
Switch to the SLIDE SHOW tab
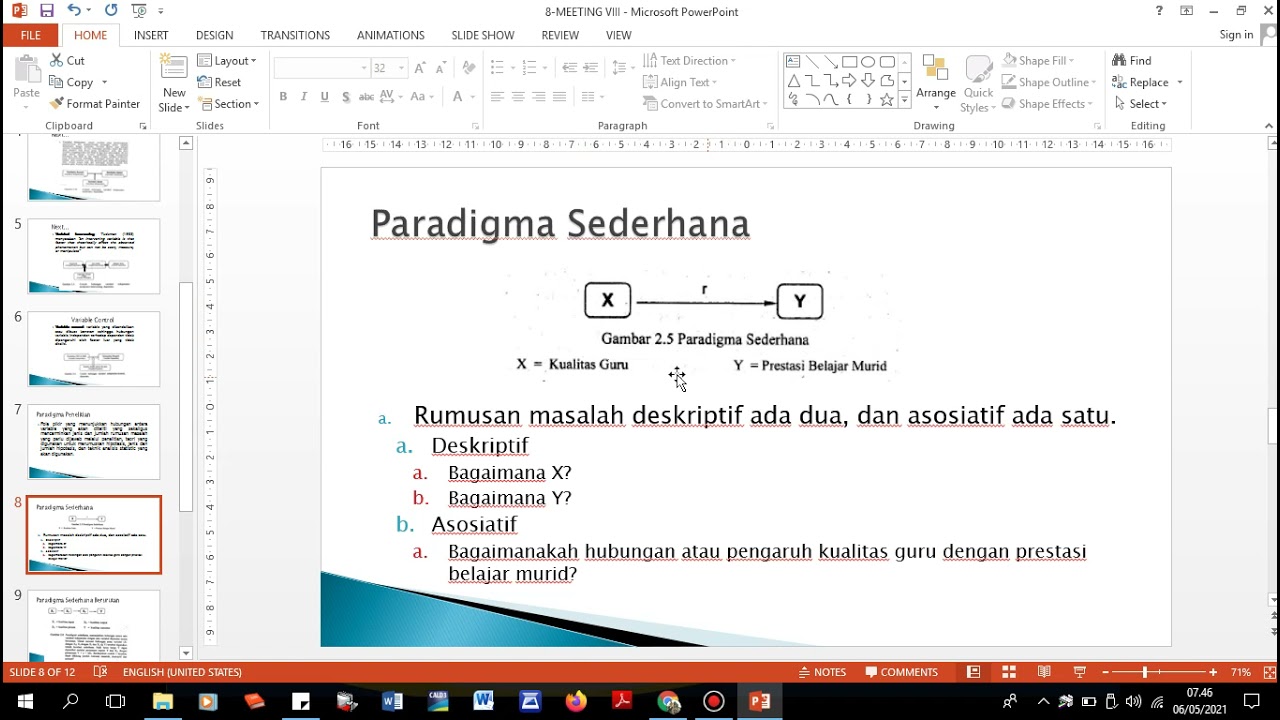pyautogui.click(x=483, y=35)
